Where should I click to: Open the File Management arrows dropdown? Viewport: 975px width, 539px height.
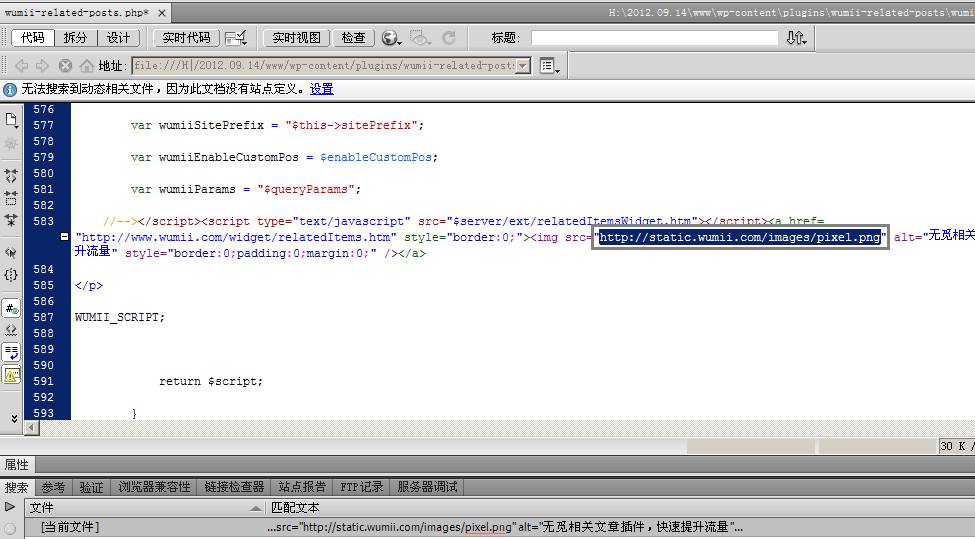coord(796,38)
